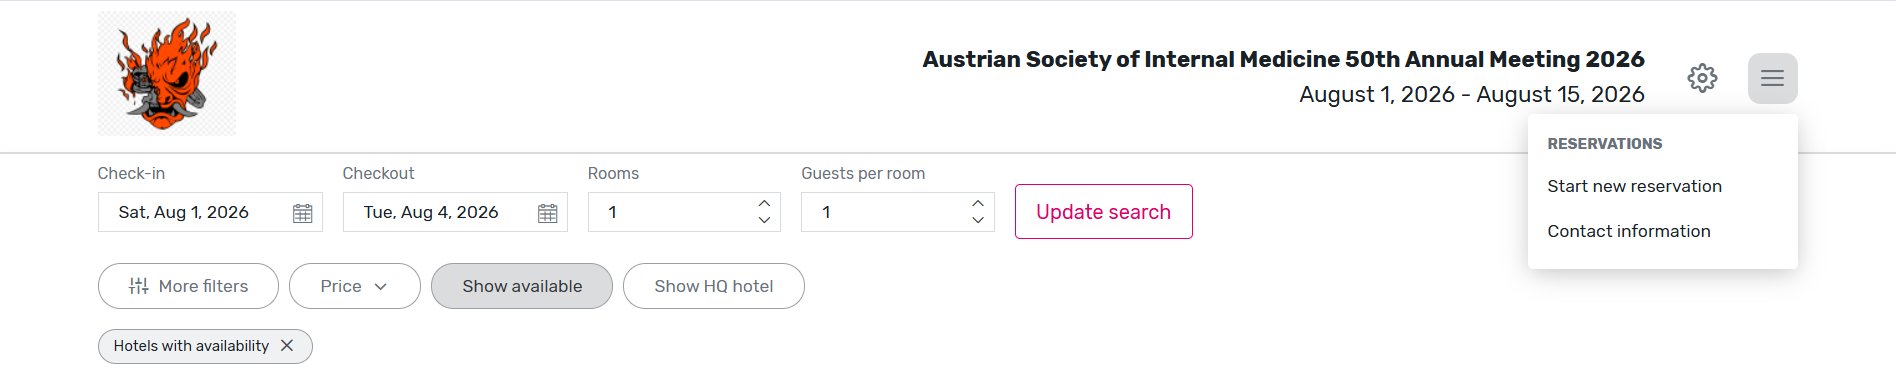Click the Check-in date field
1896x378 pixels.
pyautogui.click(x=210, y=212)
